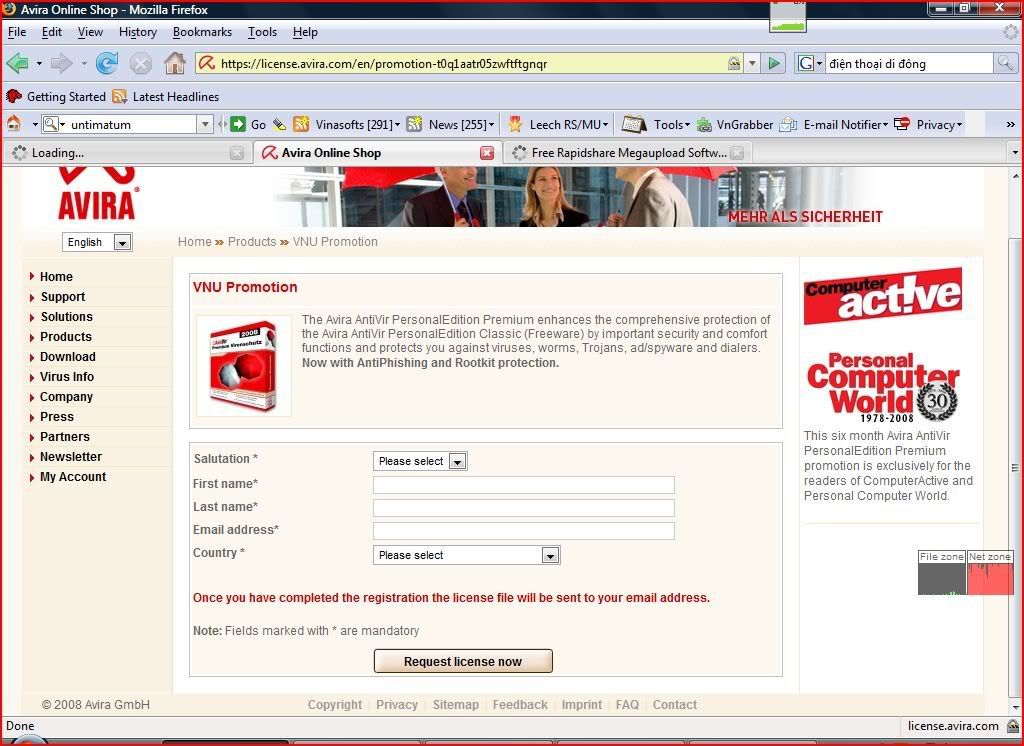The width and height of the screenshot is (1024, 746).
Task: Click the Request license now button
Action: coord(463,661)
